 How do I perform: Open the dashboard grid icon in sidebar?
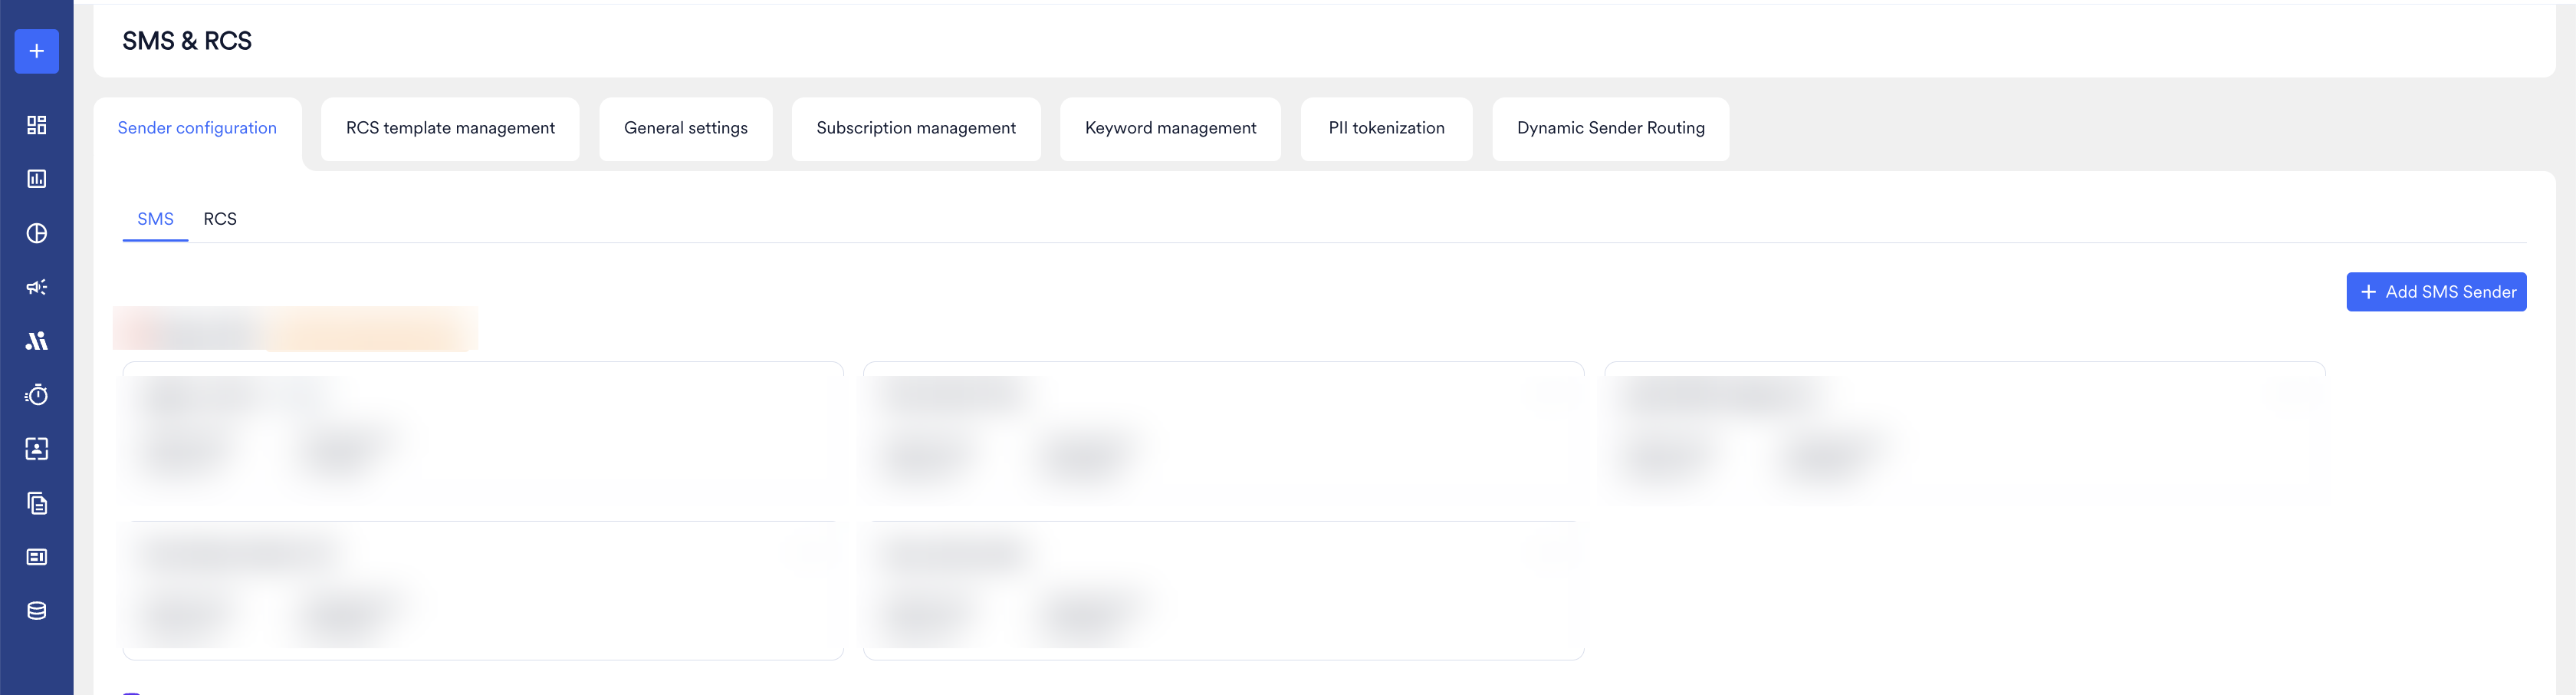pos(37,125)
